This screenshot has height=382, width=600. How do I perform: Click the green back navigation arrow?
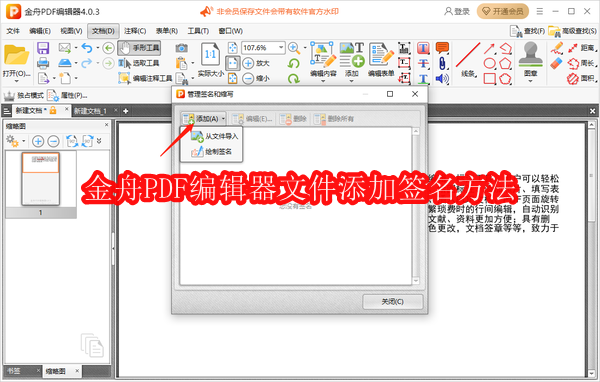point(108,48)
